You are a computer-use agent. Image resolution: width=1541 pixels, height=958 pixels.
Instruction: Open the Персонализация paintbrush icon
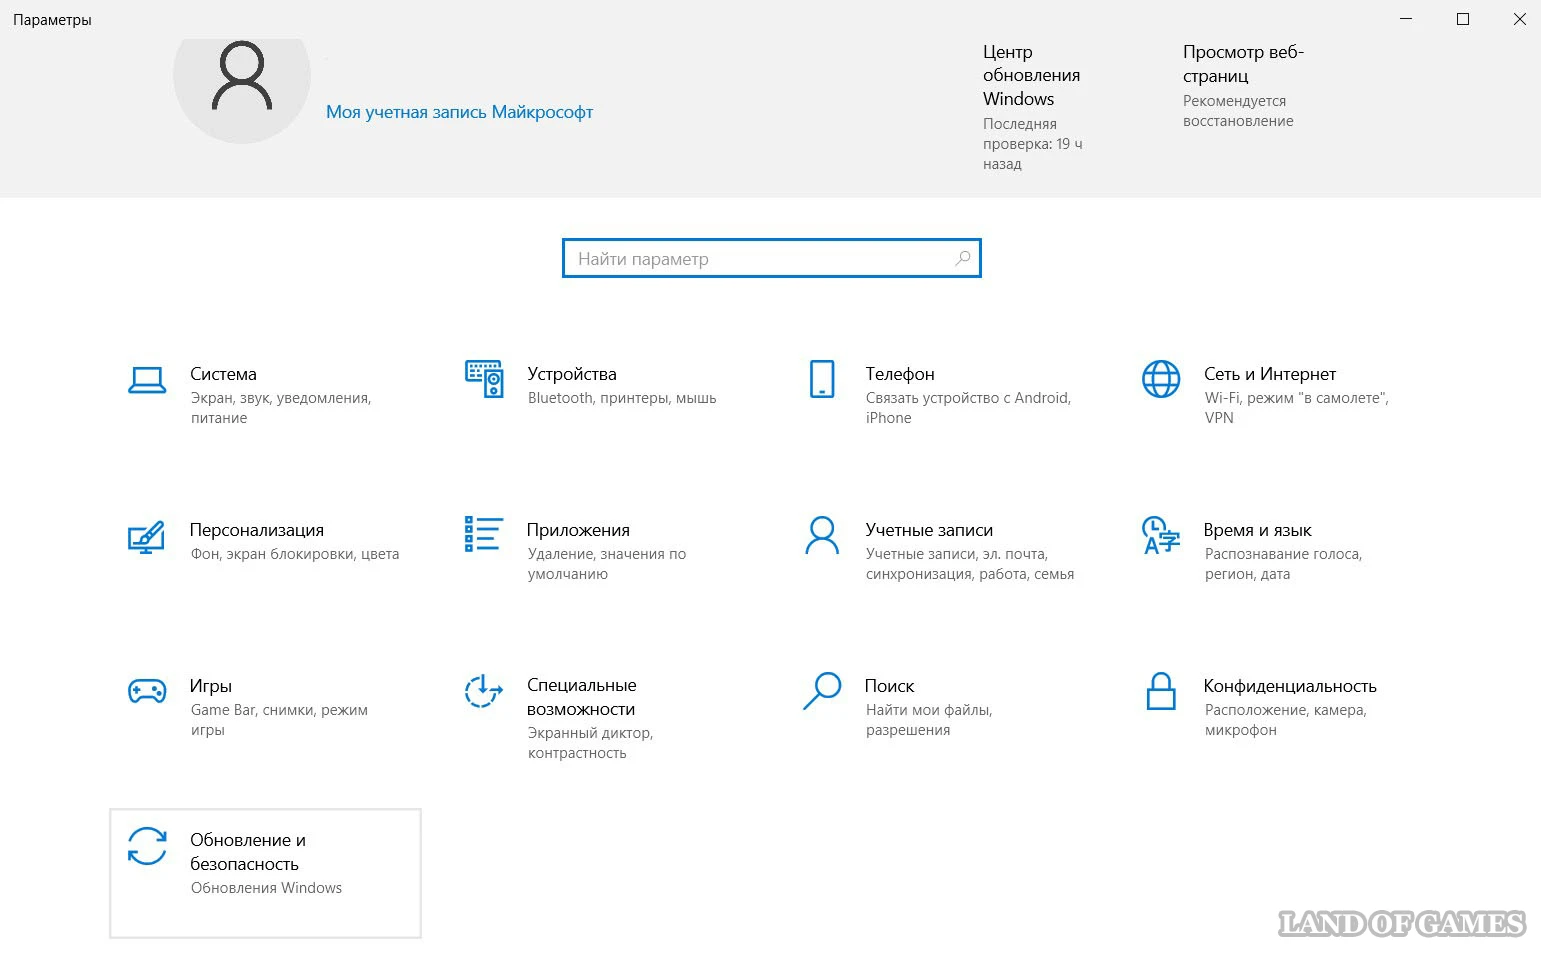coord(146,537)
